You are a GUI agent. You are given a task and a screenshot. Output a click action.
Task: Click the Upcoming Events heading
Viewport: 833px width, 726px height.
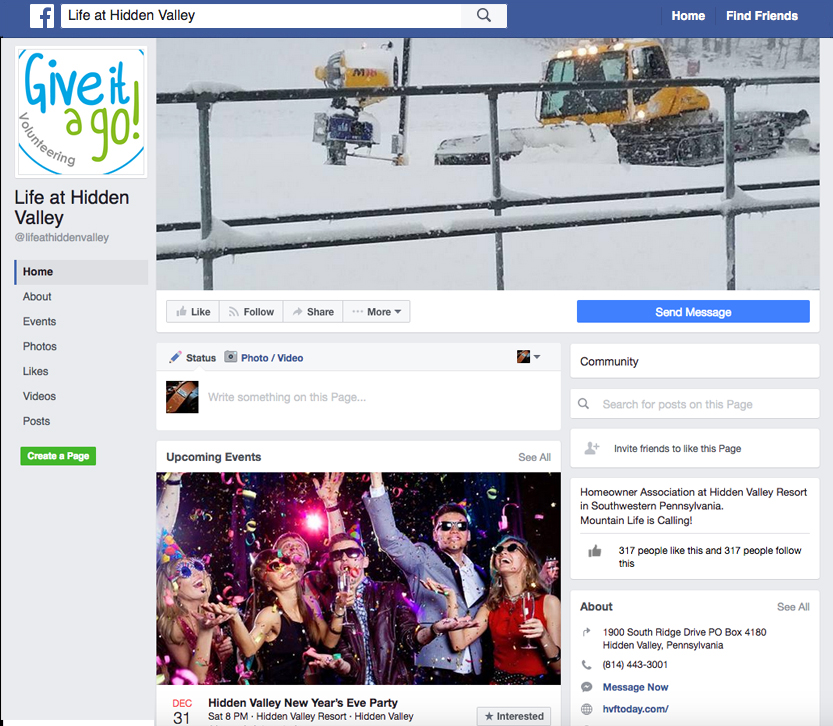214,457
